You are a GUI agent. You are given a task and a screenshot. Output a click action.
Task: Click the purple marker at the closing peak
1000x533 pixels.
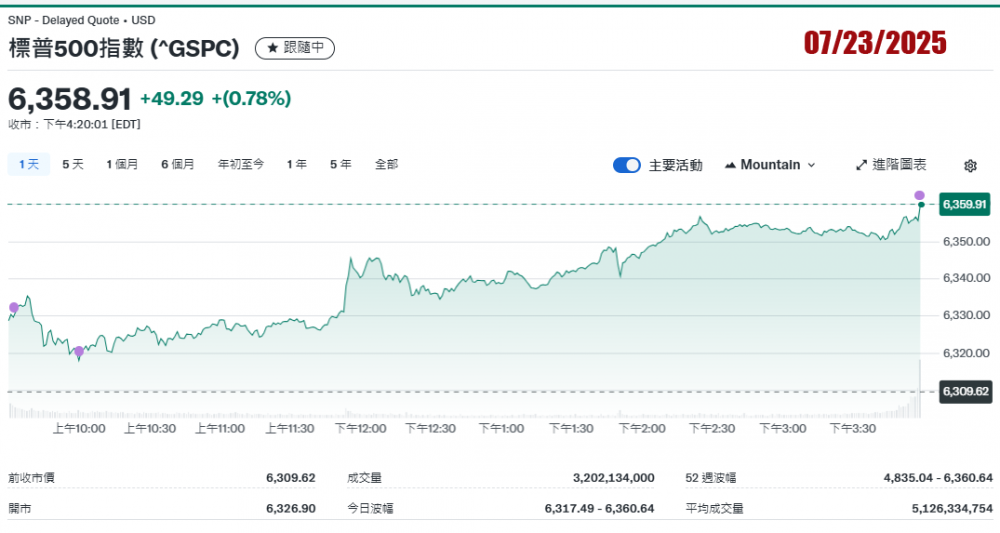tap(919, 195)
